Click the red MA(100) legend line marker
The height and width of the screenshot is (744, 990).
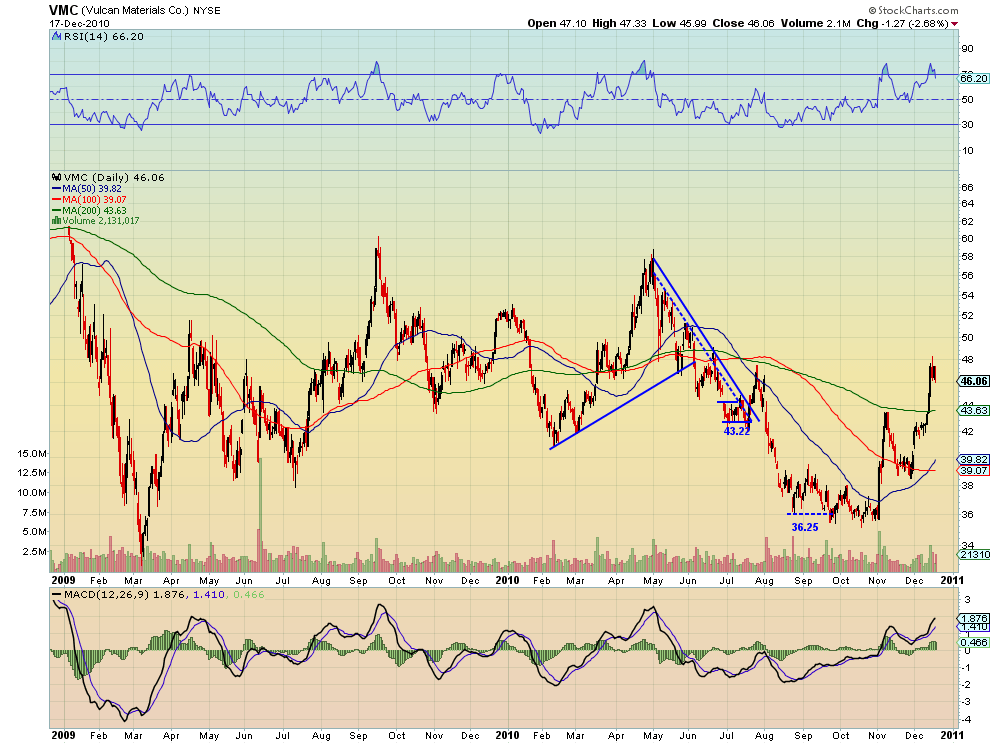pos(56,200)
